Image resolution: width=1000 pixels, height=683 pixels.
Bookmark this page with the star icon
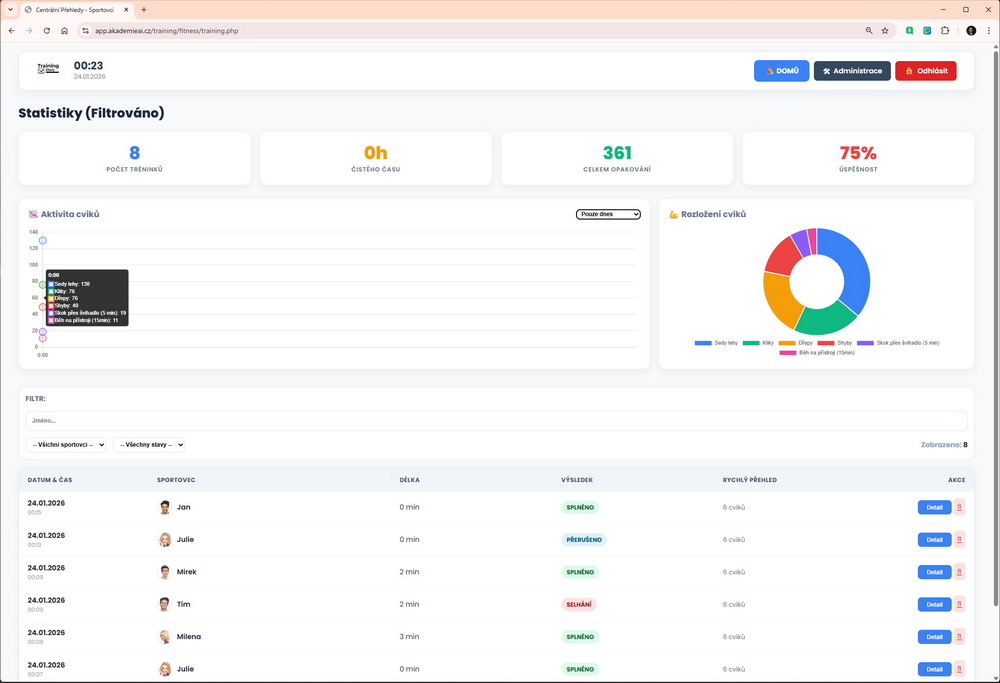(885, 31)
